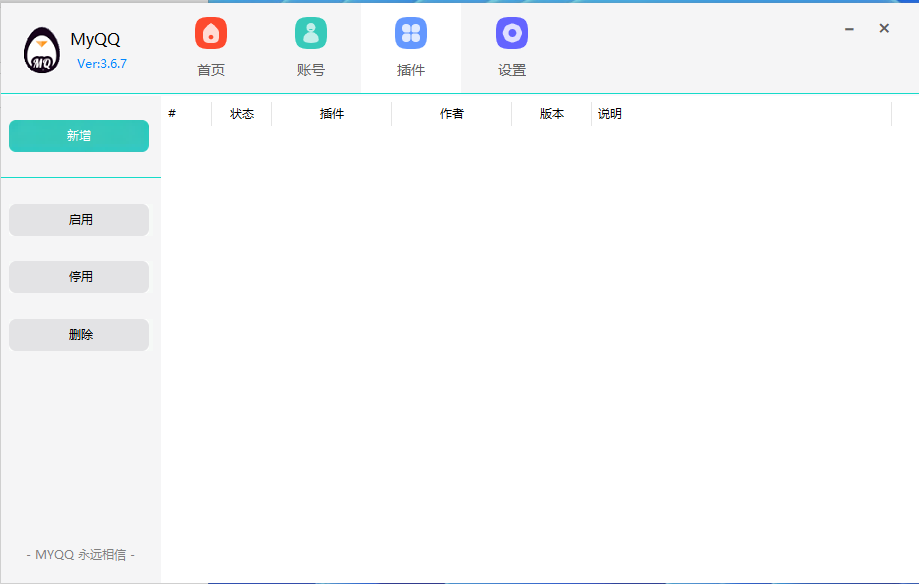Image resolution: width=919 pixels, height=584 pixels.
Task: Click the # column header
Action: point(172,114)
